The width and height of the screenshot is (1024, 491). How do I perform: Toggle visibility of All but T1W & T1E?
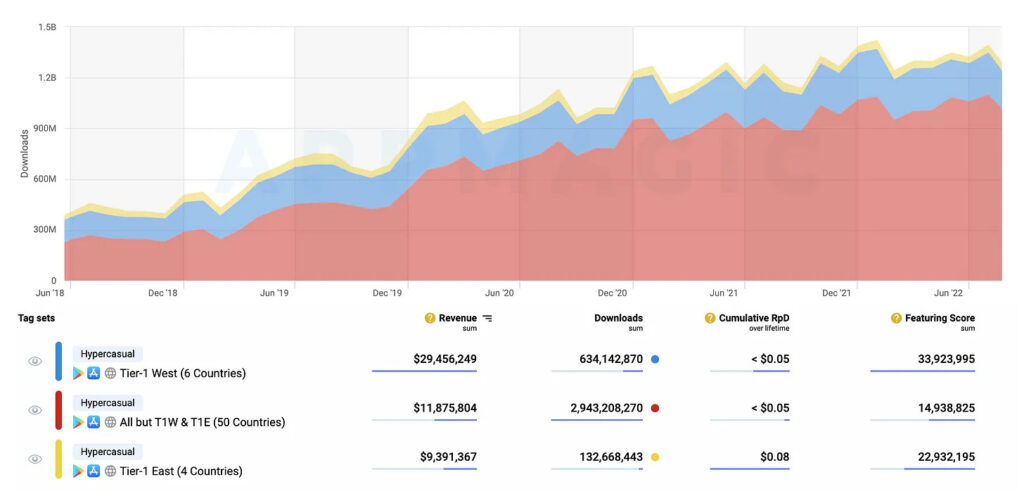pyautogui.click(x=35, y=410)
